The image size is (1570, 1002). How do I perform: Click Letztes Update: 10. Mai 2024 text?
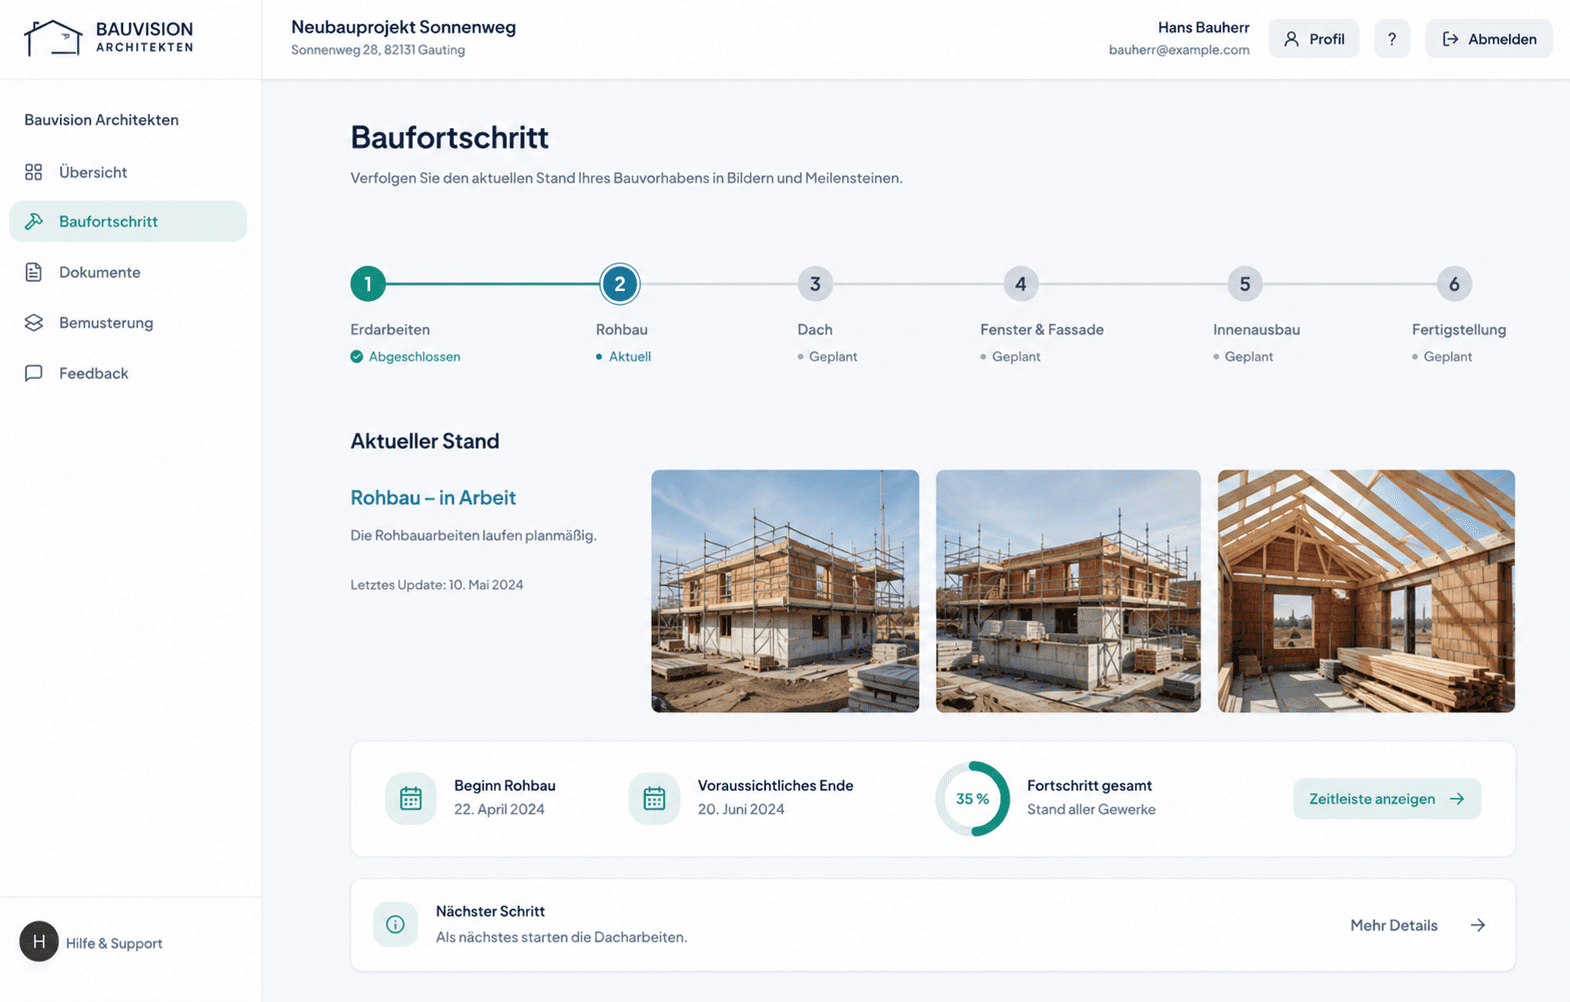[x=437, y=585]
